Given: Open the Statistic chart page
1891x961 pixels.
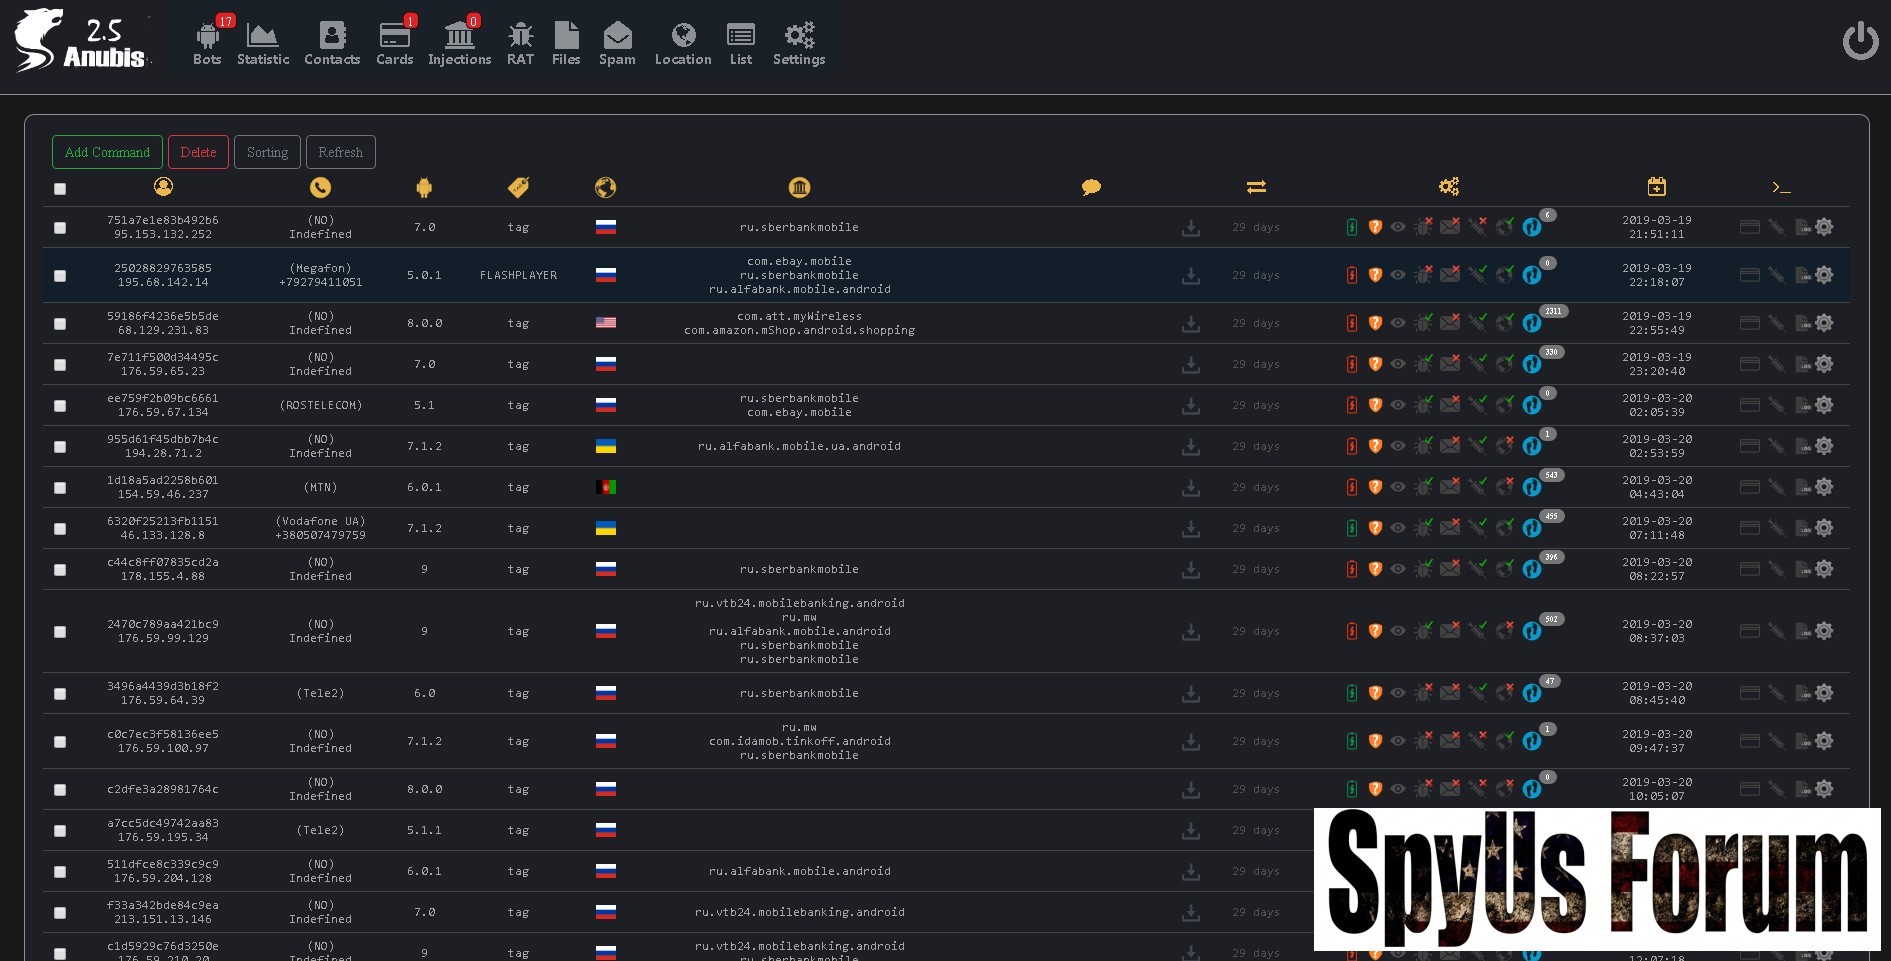Looking at the screenshot, I should (x=263, y=44).
